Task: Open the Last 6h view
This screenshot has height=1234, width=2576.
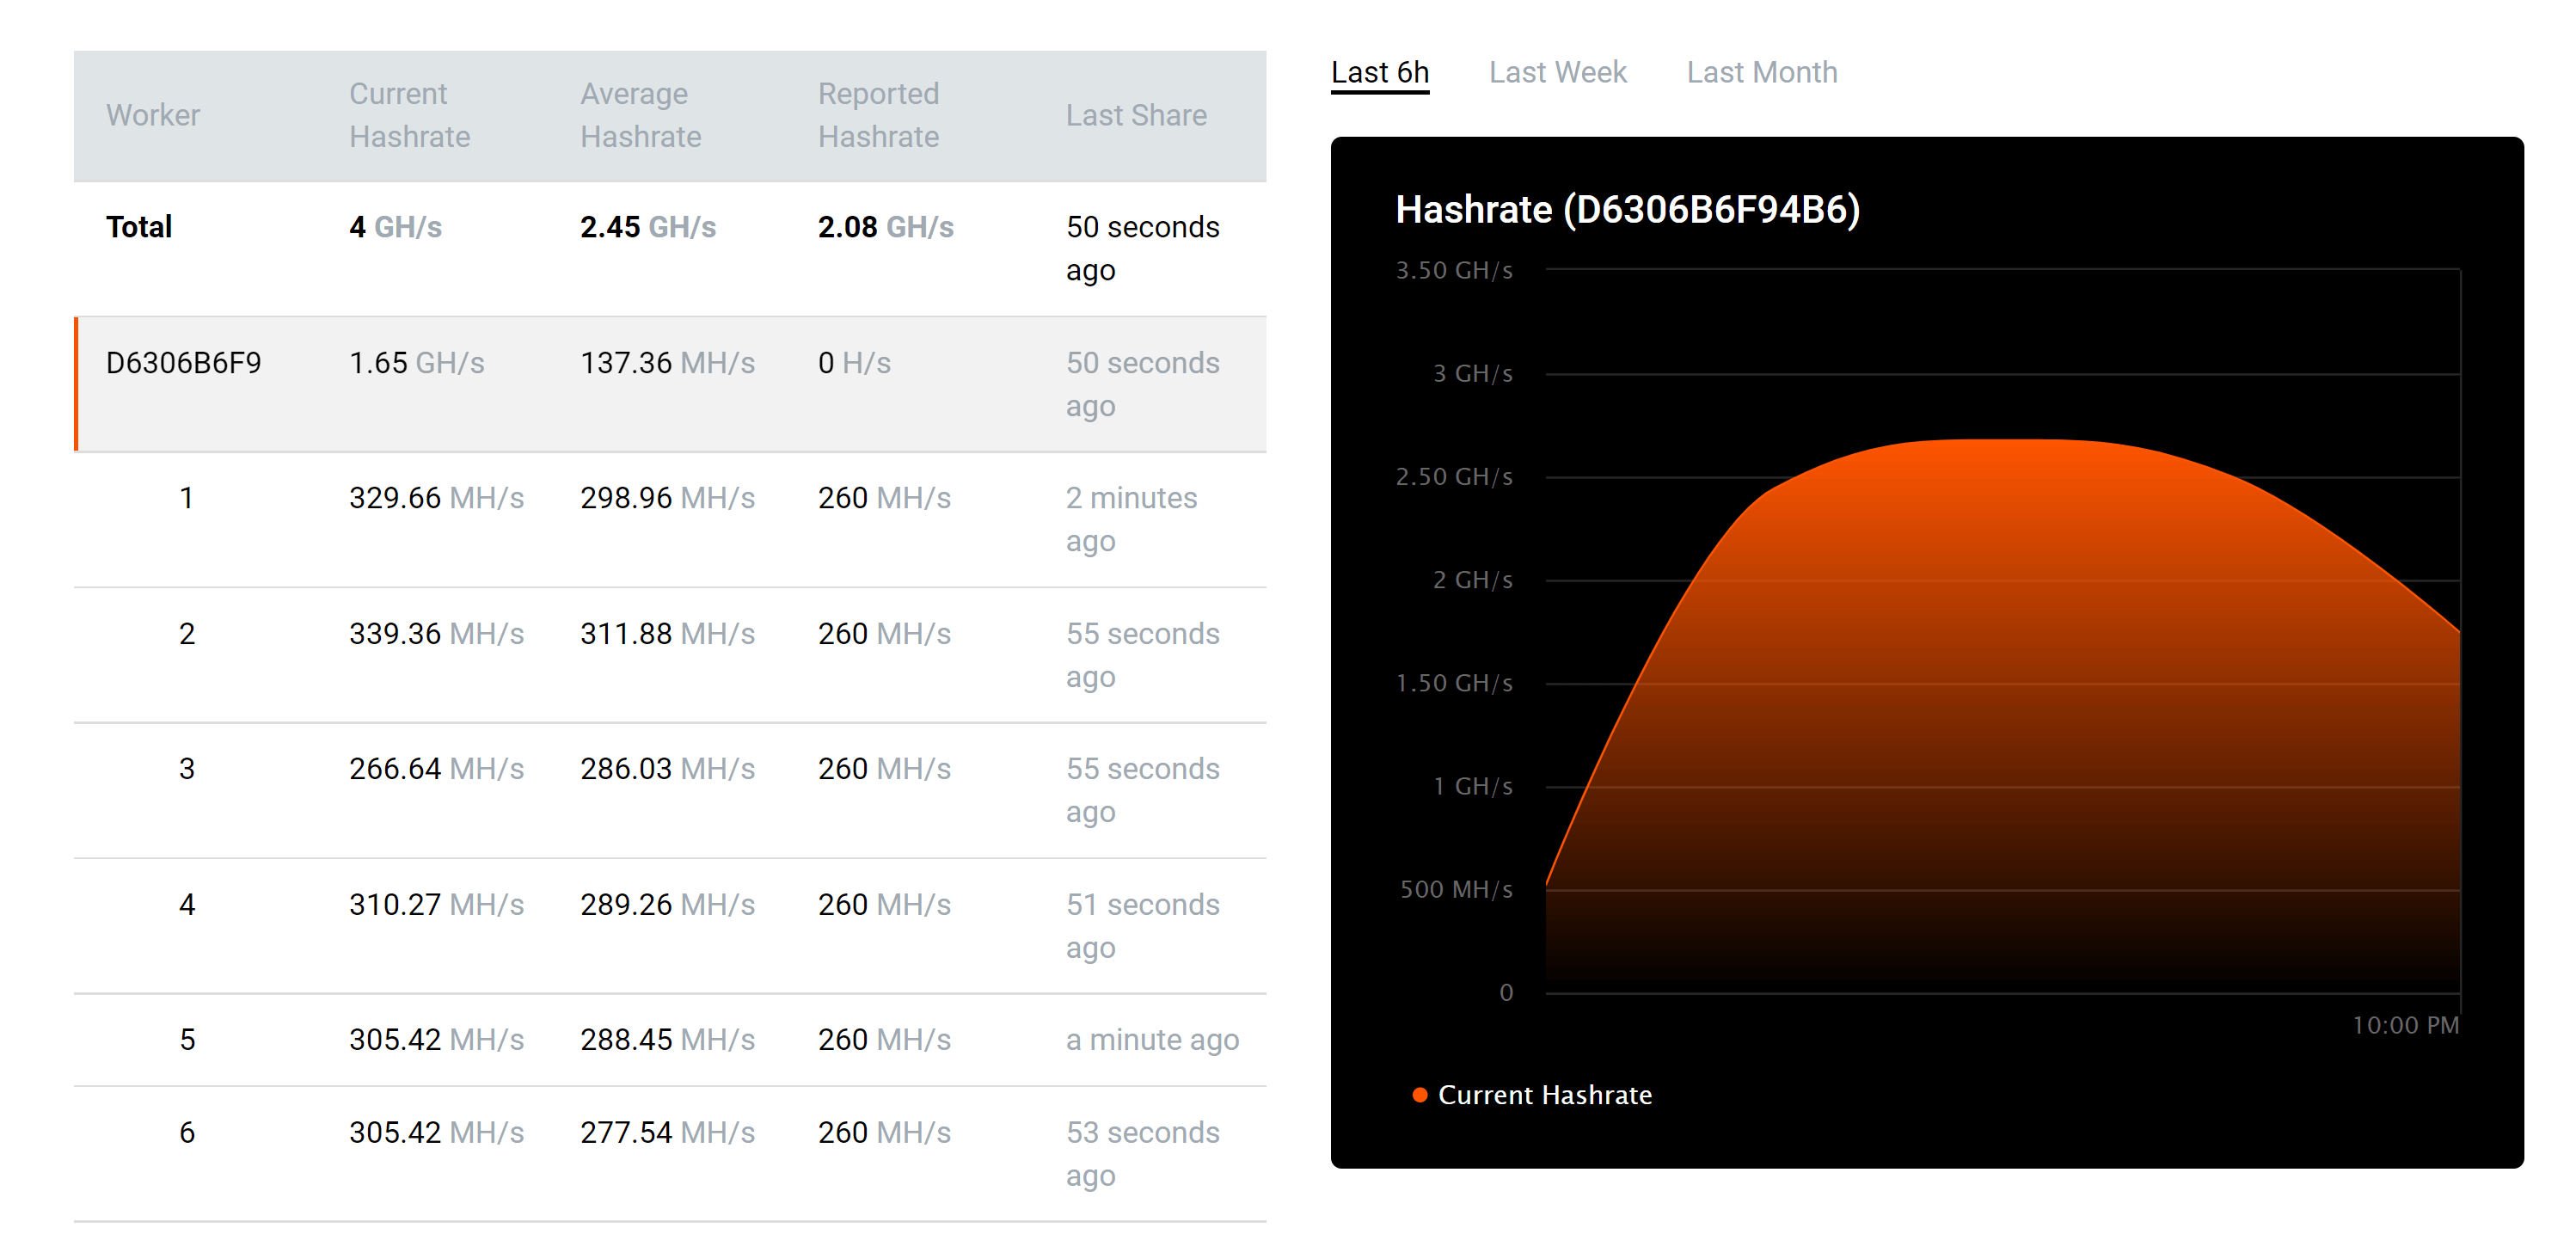Action: (1380, 71)
